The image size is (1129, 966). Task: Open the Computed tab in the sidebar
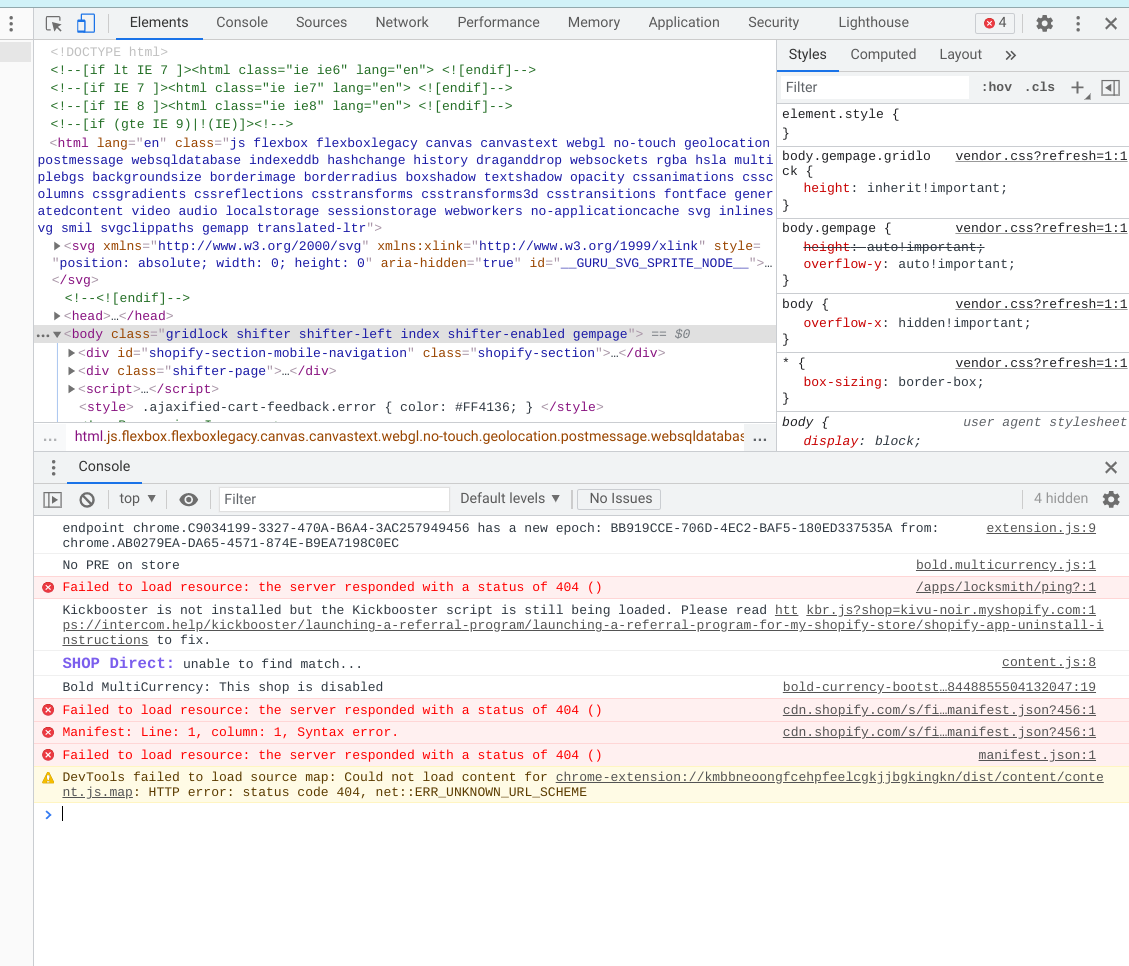click(x=882, y=55)
